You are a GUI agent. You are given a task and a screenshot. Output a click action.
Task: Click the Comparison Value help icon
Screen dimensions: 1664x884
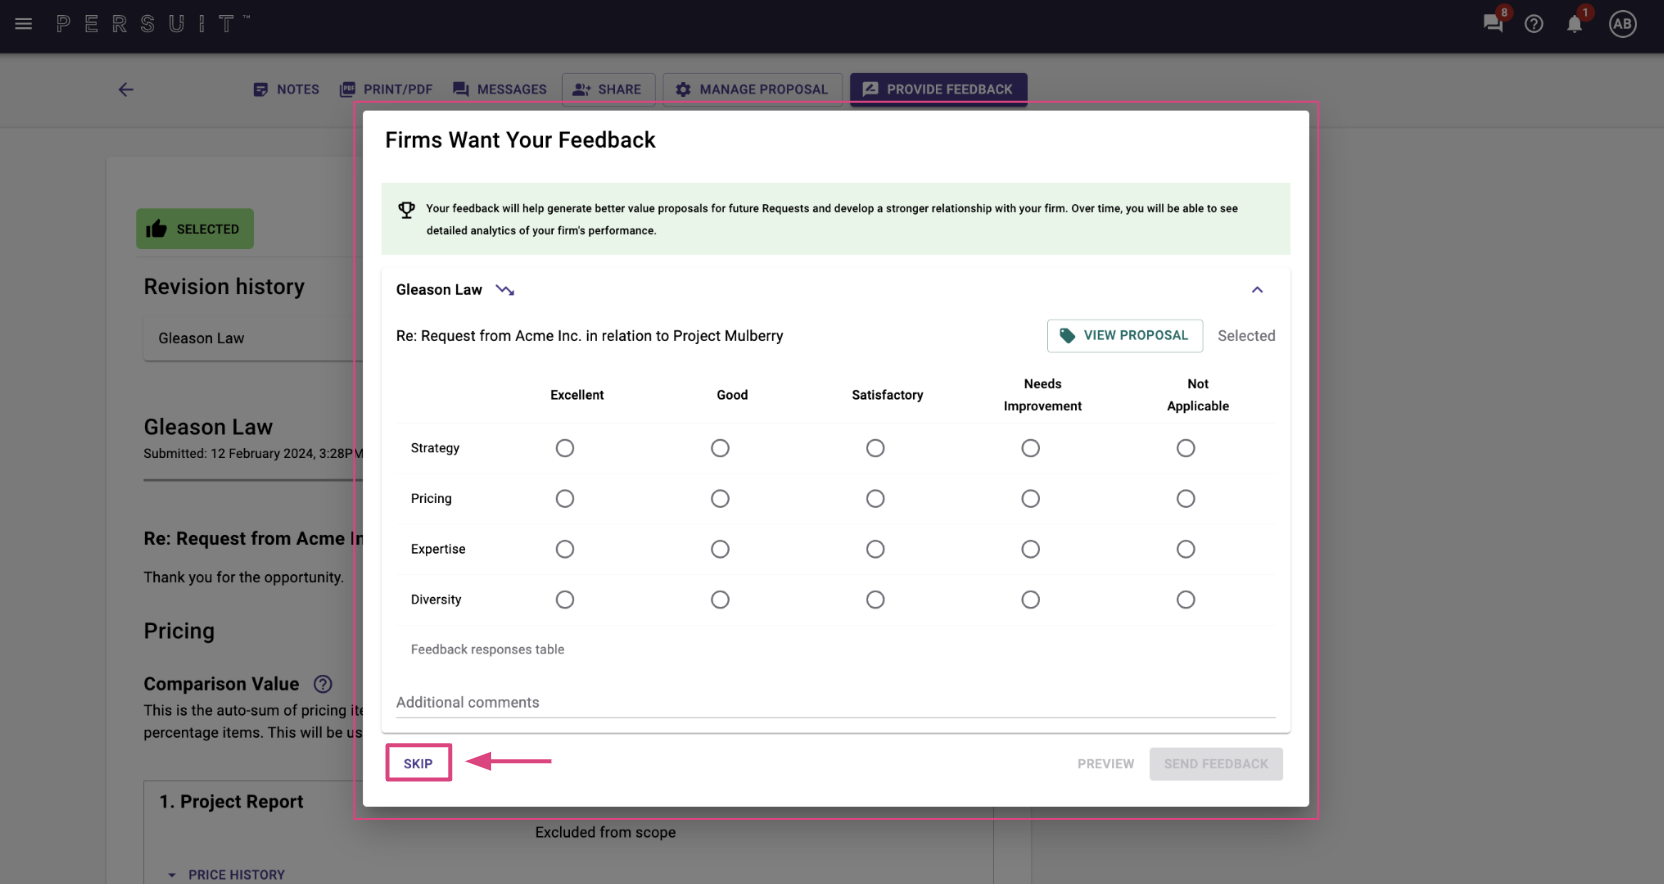click(323, 684)
